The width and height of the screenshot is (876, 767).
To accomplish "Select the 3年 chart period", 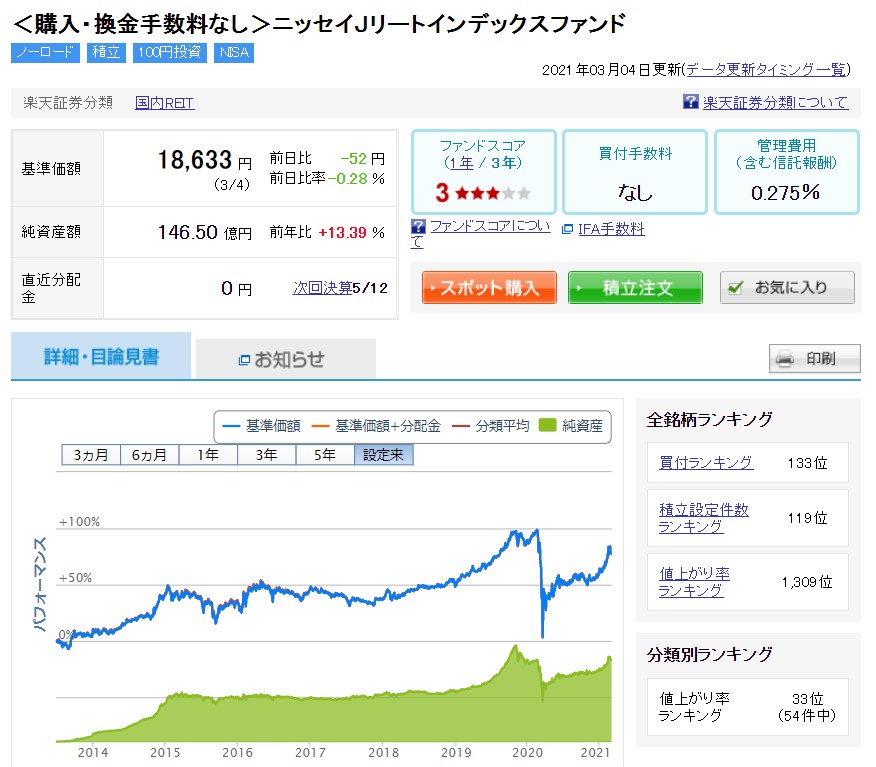I will pyautogui.click(x=266, y=455).
